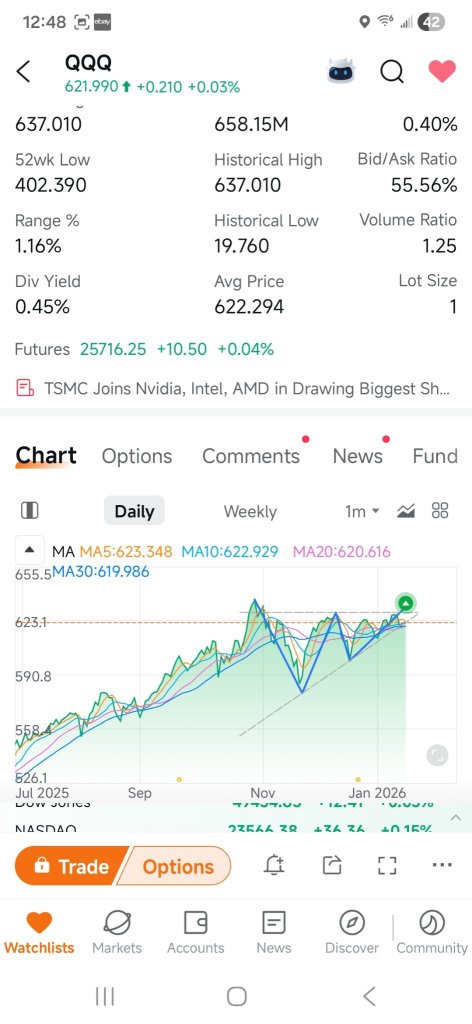Open search with the magnifier icon
This screenshot has width=472, height=1024.
coord(392,72)
